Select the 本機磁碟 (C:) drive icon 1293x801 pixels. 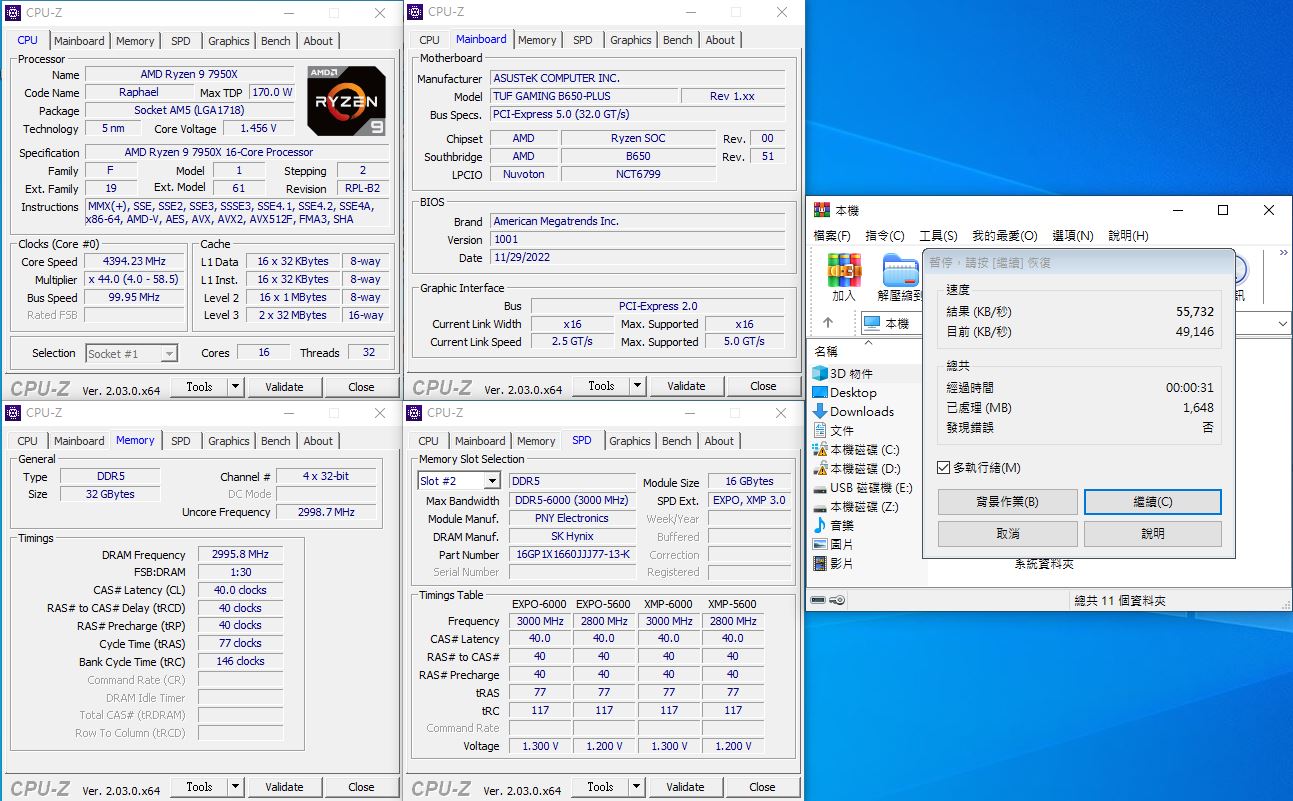(821, 449)
